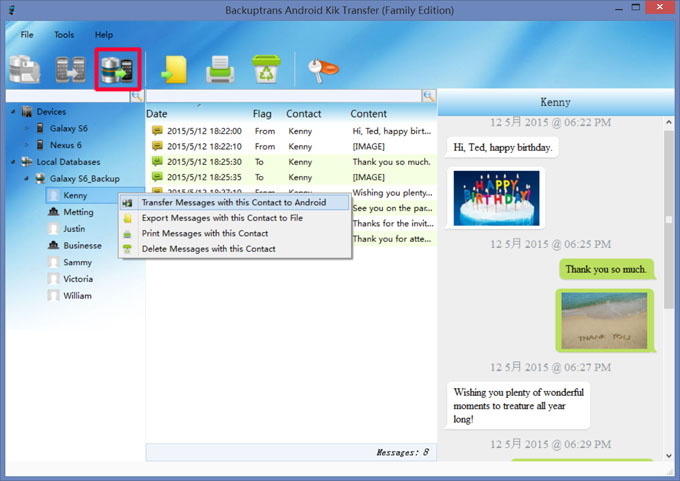Click the Backup Messages toolbar icon
The image size is (680, 481).
tap(25, 69)
